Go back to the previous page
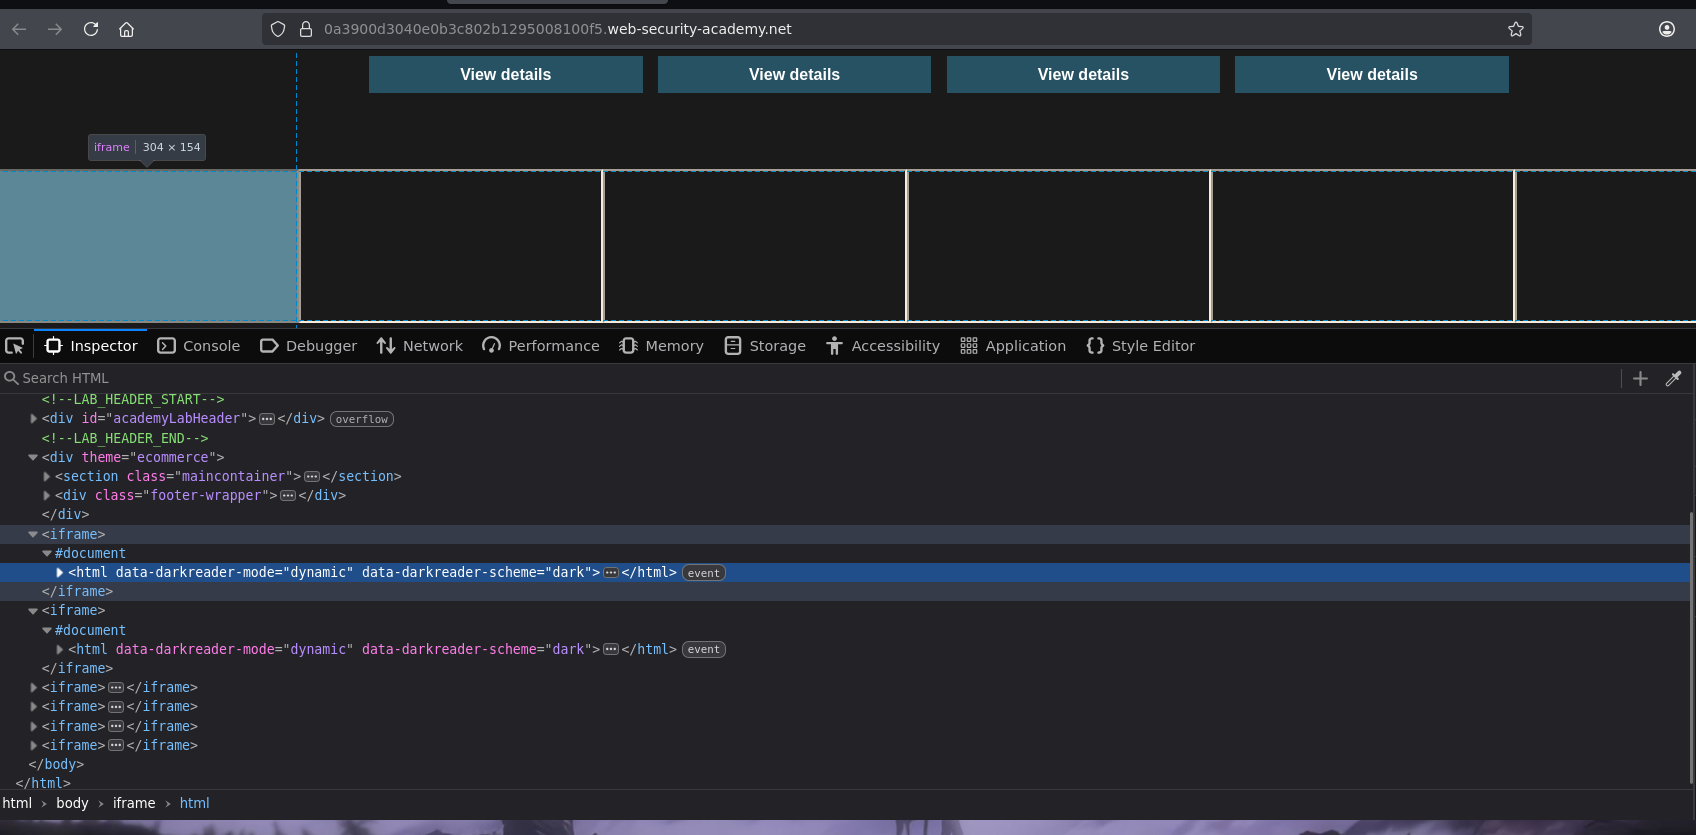 click(19, 29)
